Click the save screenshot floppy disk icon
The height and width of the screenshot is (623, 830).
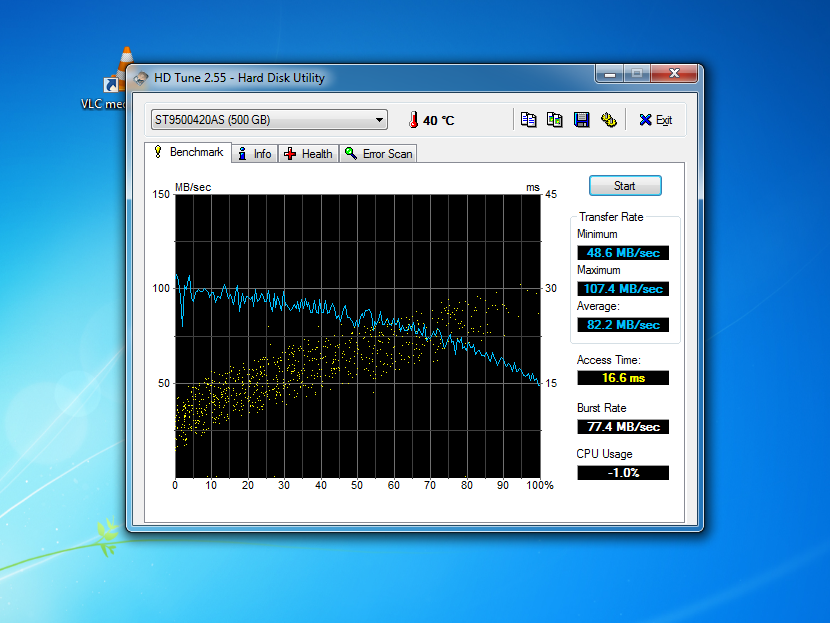[x=582, y=120]
